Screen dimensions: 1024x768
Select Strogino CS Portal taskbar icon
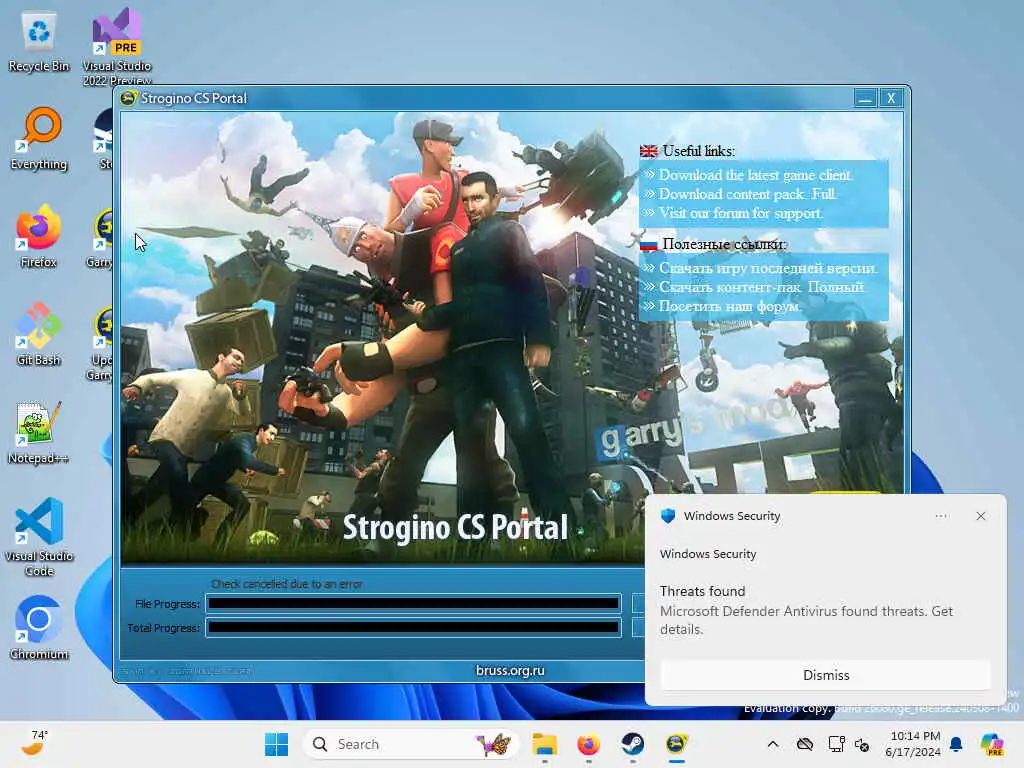(677, 744)
